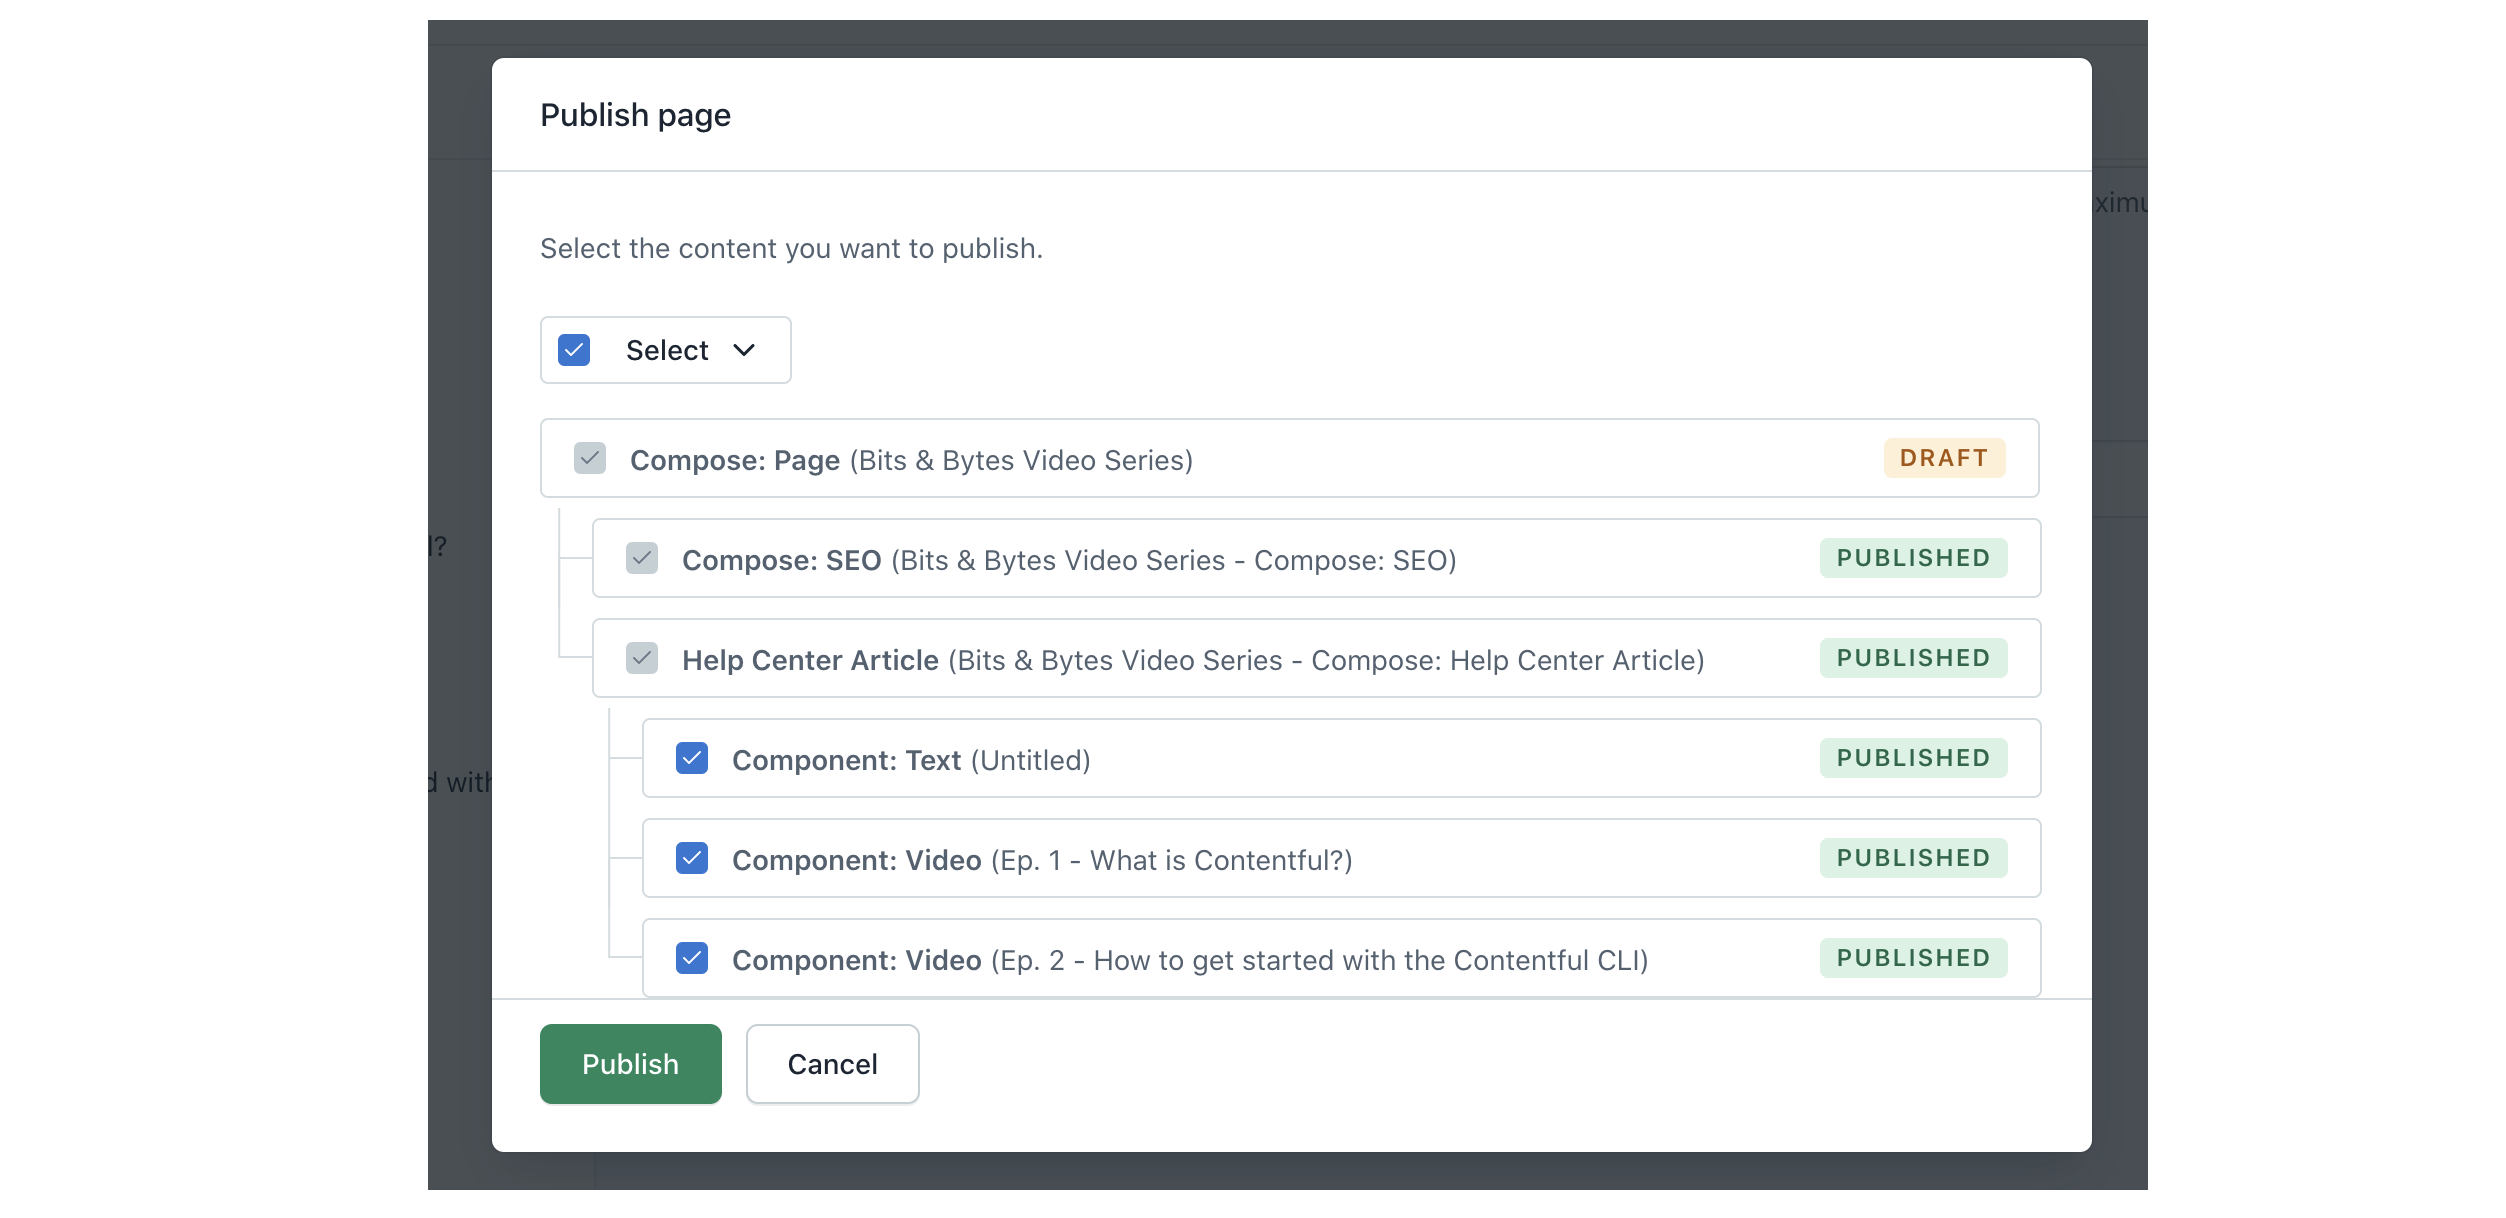Click the Help Center Article checkbox
Image resolution: width=2506 pixels, height=1218 pixels.
[642, 658]
